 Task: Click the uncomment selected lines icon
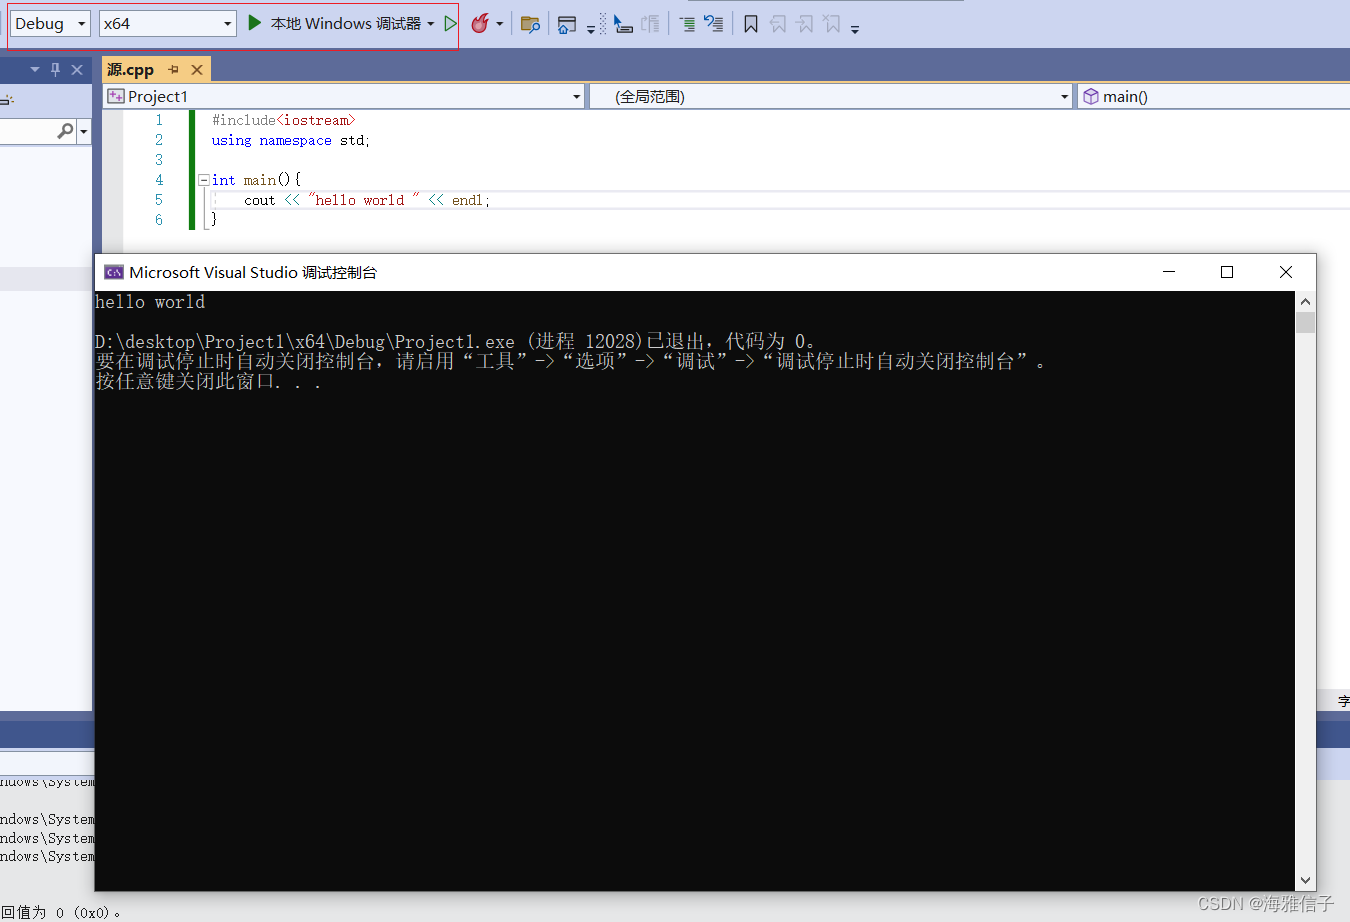(713, 24)
